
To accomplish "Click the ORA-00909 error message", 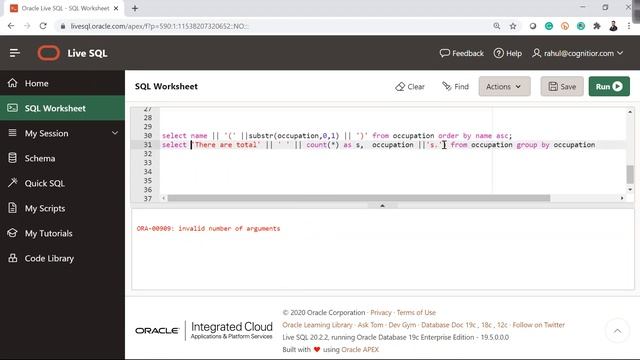I will 209,229.
